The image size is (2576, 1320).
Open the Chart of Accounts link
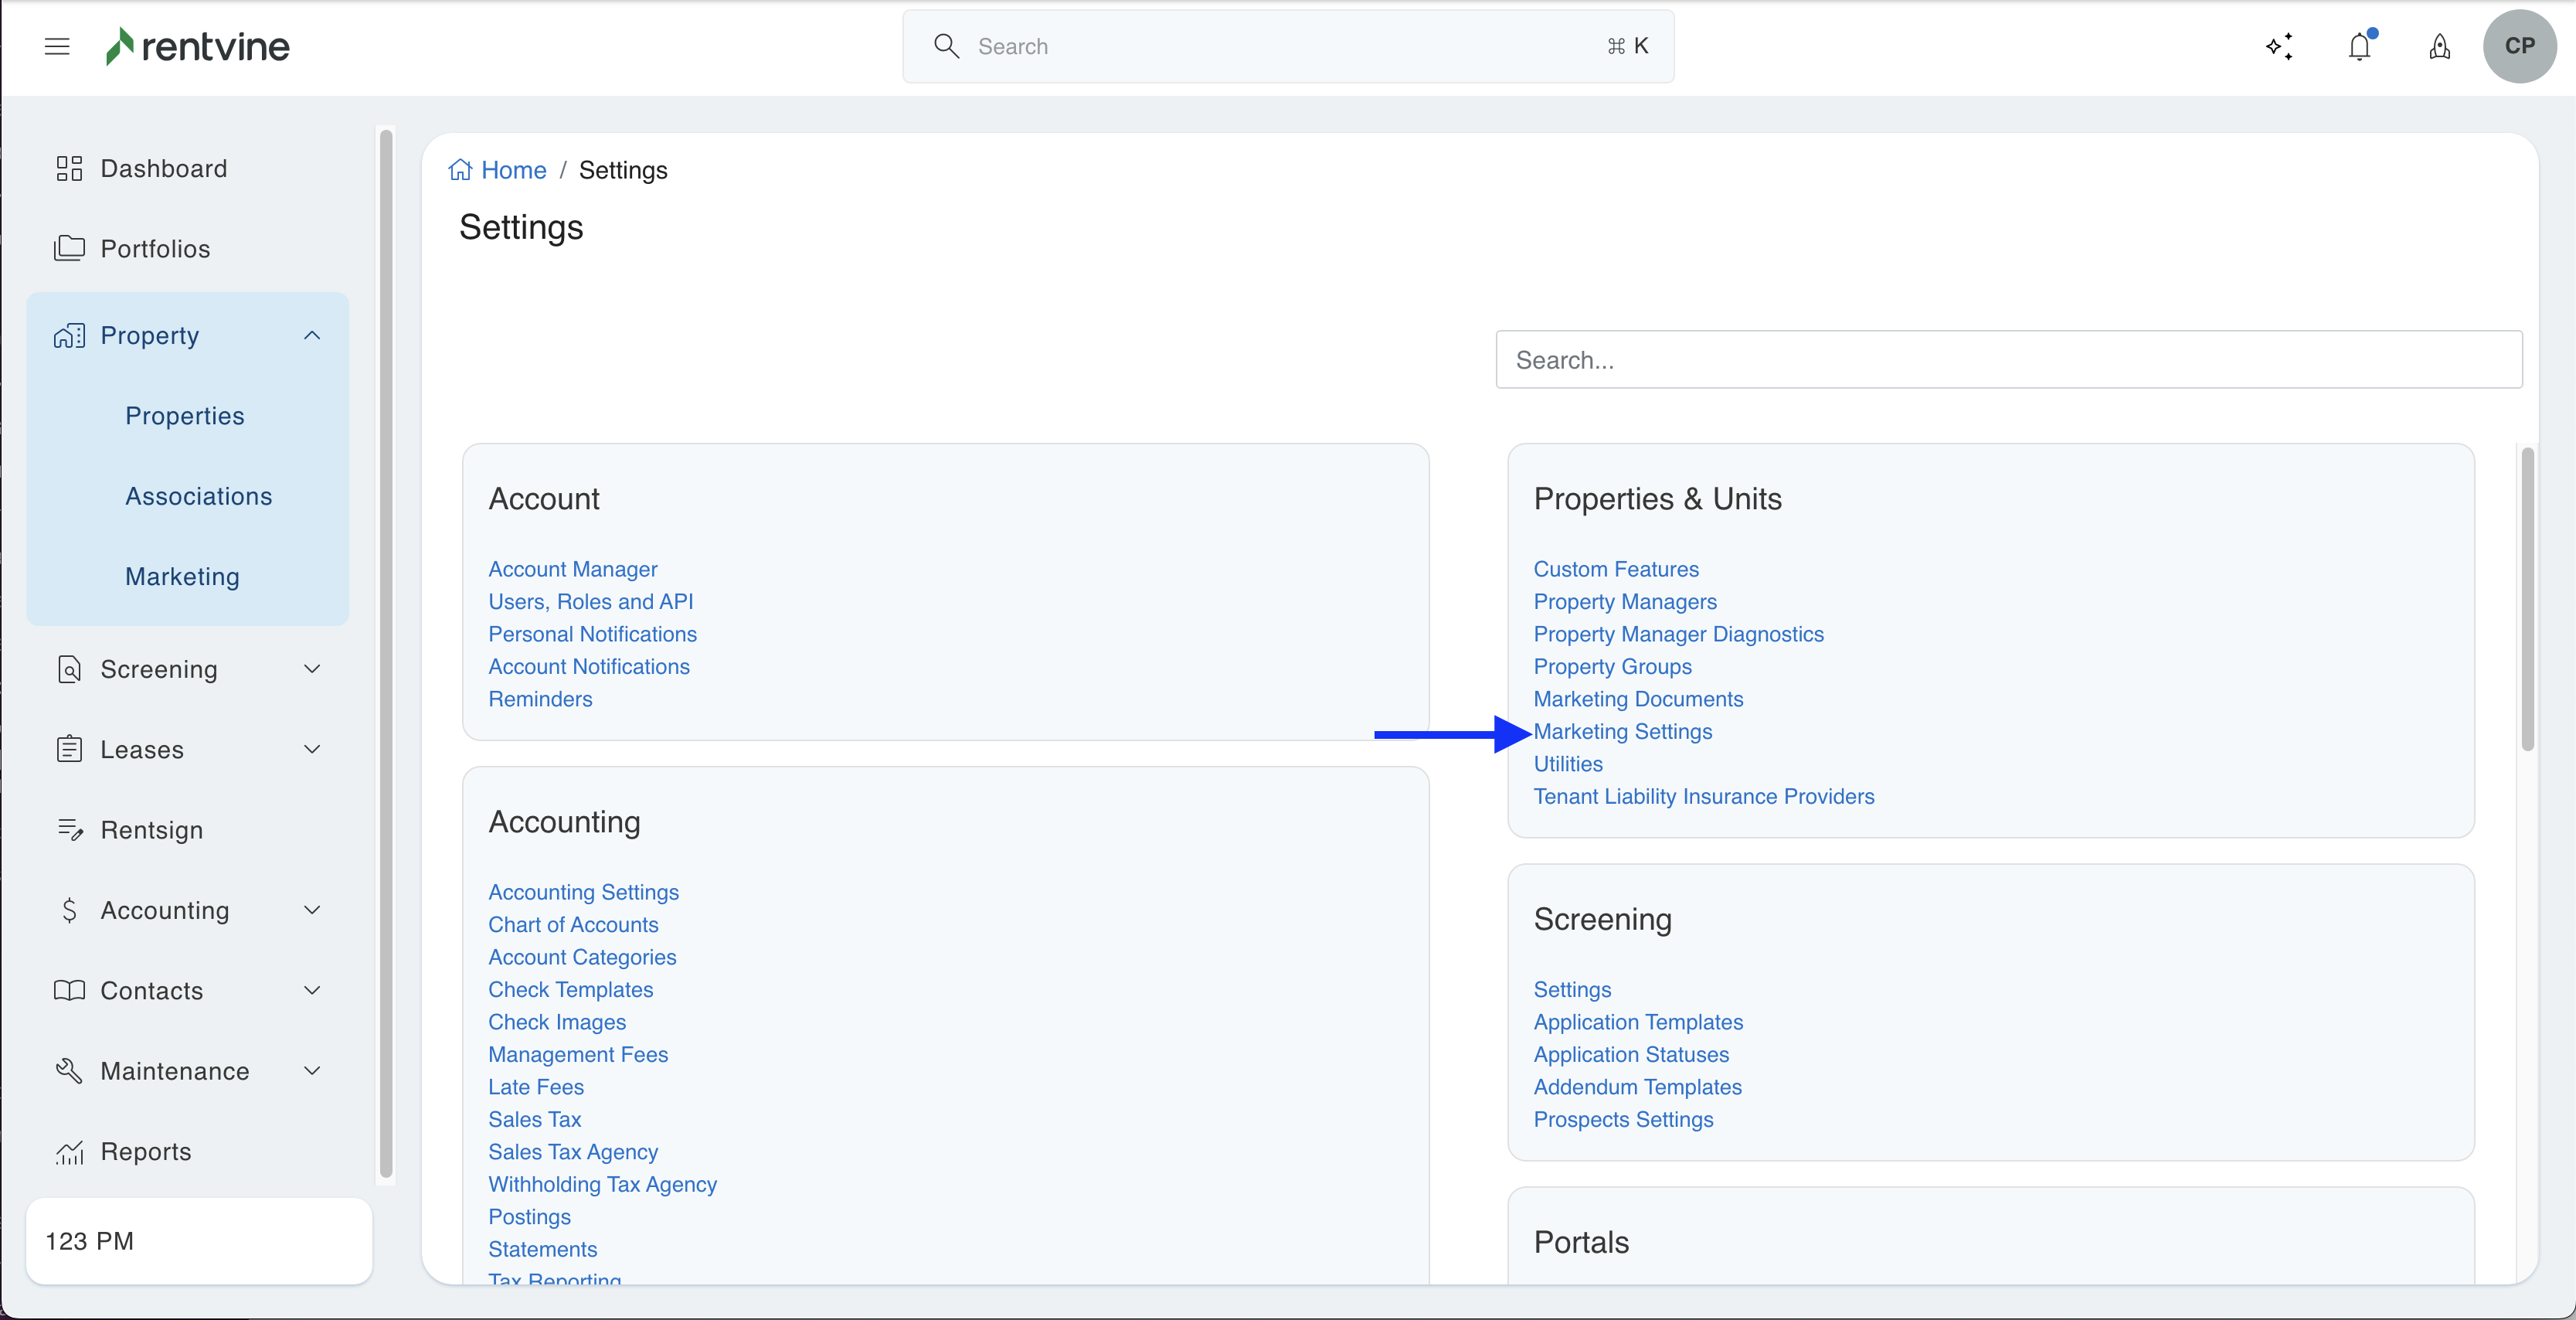point(573,925)
